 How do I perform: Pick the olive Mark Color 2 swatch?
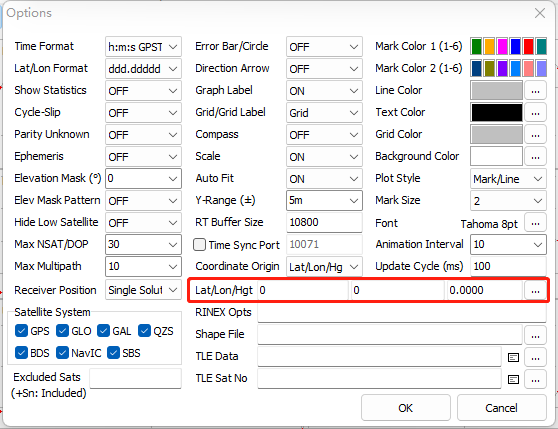coord(489,69)
